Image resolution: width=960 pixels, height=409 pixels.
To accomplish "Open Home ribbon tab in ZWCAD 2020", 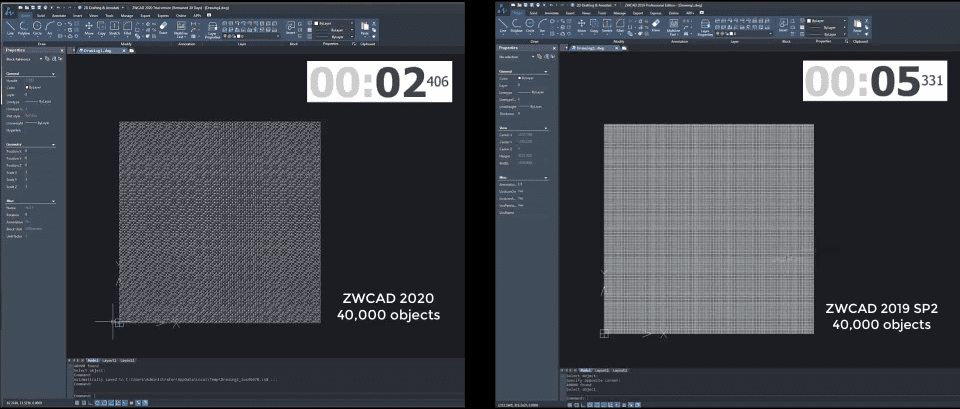I will tap(26, 16).
